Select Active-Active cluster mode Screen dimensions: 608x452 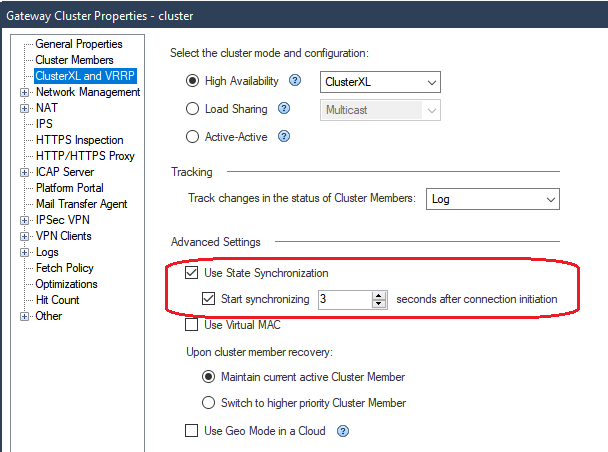[x=193, y=137]
